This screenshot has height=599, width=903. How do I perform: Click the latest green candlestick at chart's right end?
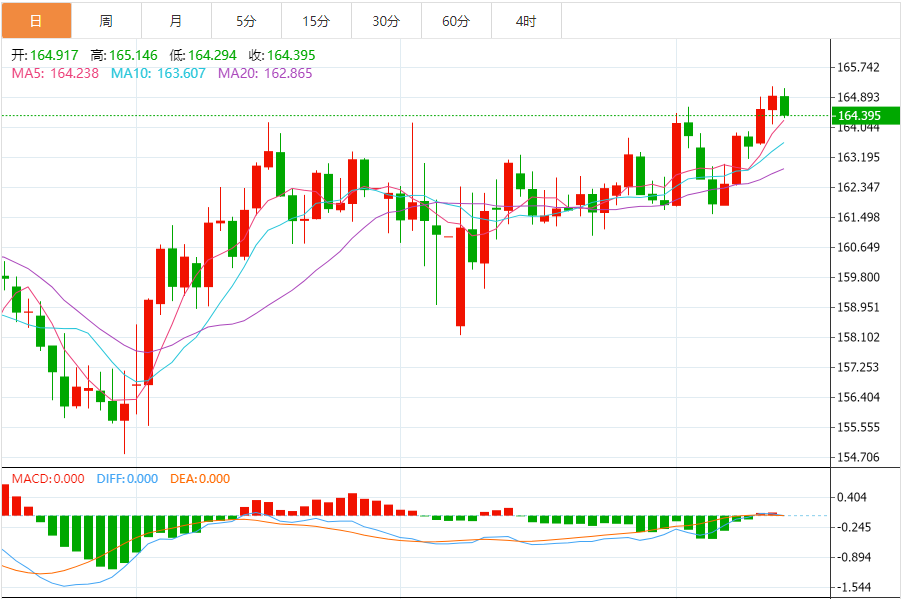[784, 105]
